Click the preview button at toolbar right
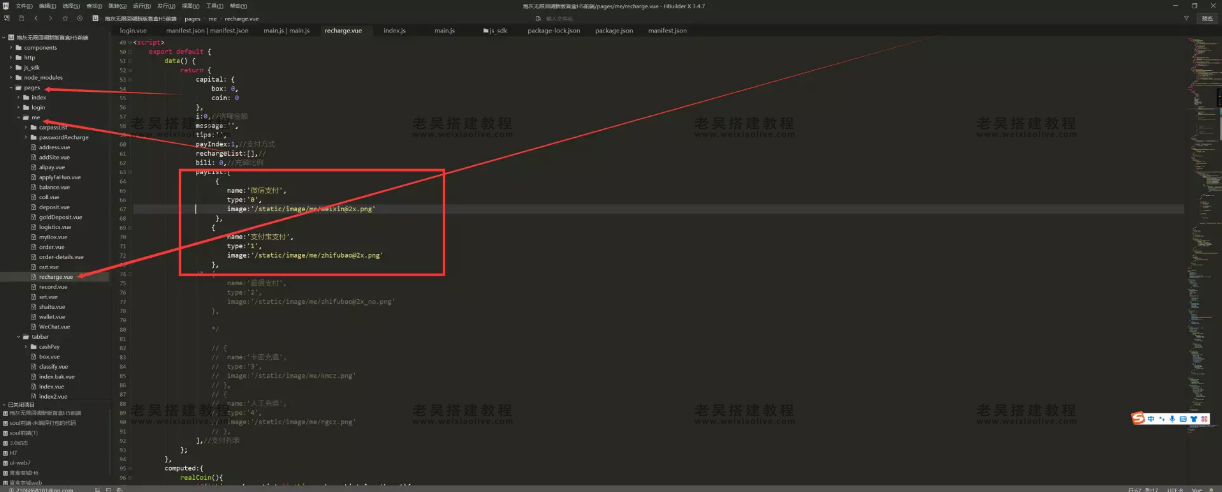Screen dimensions: 1222x492 [1207, 18]
